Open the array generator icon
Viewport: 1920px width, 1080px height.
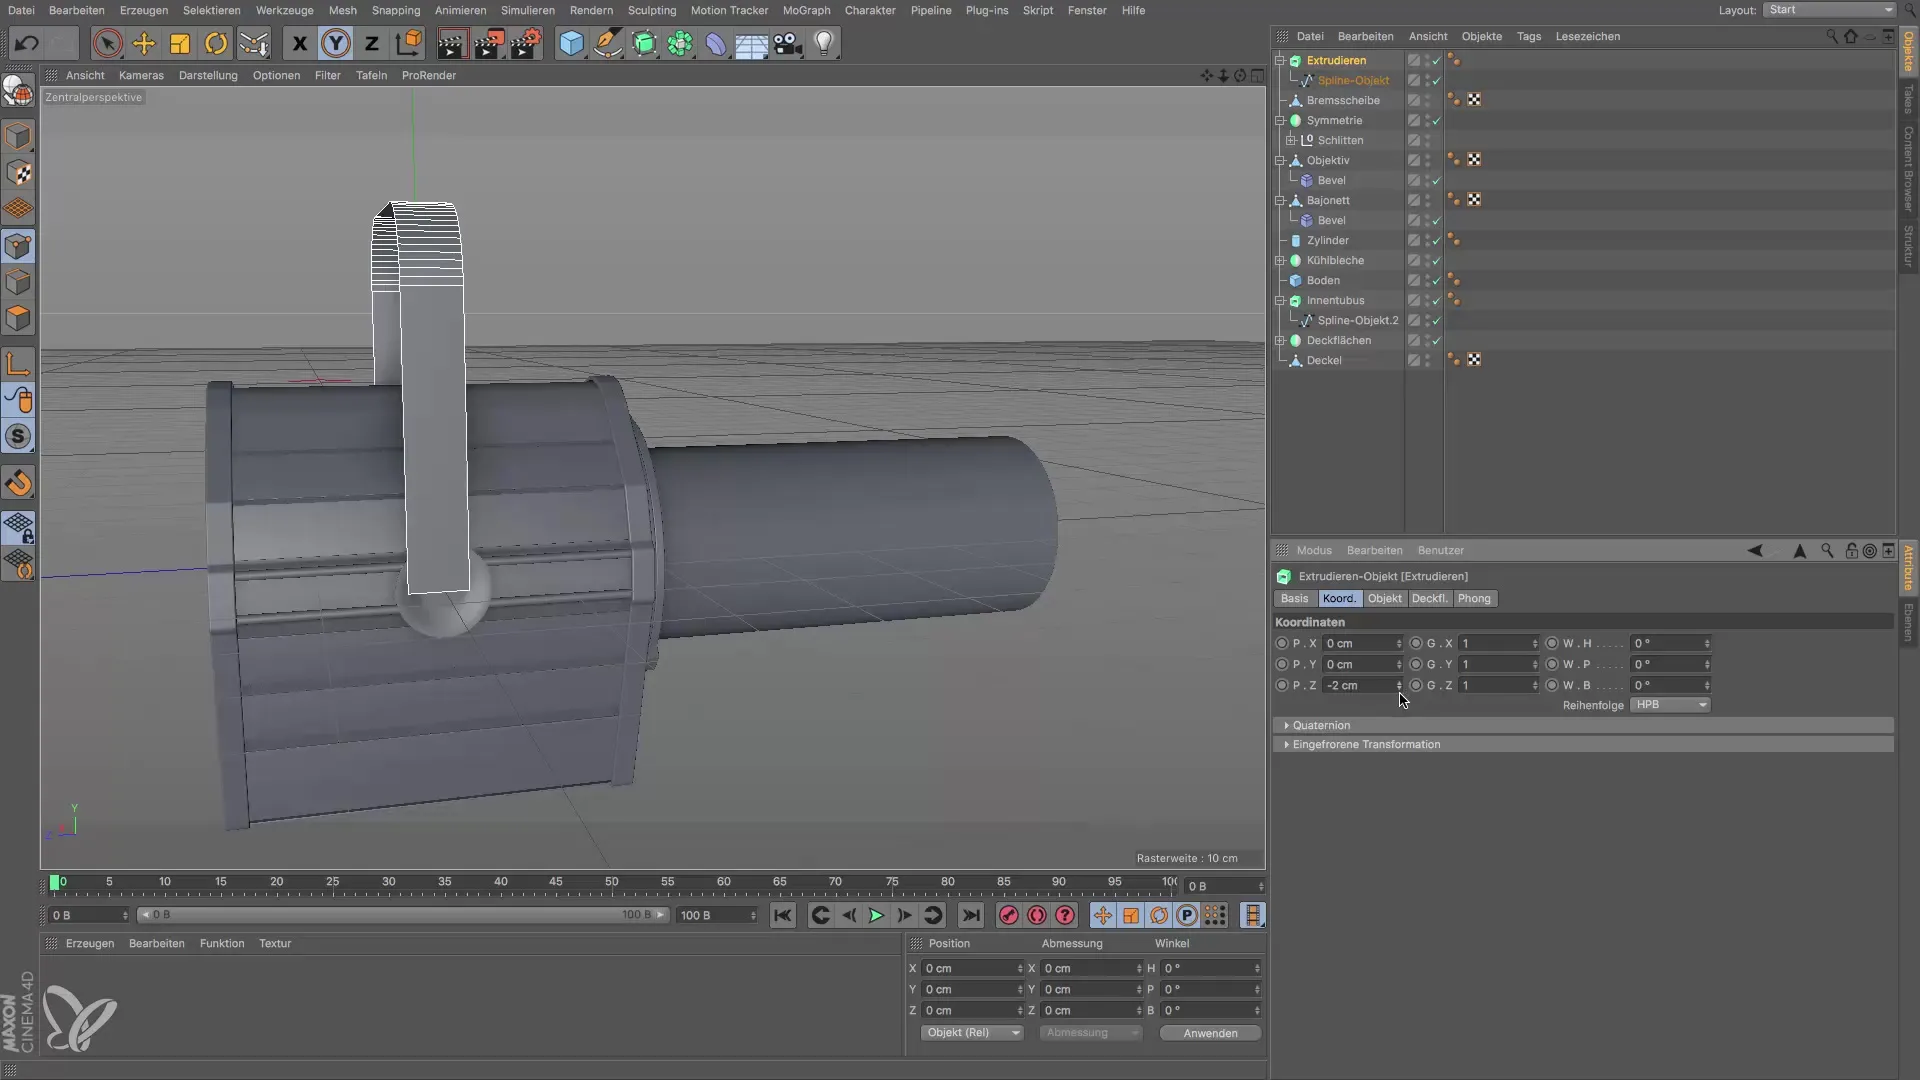pos(680,43)
